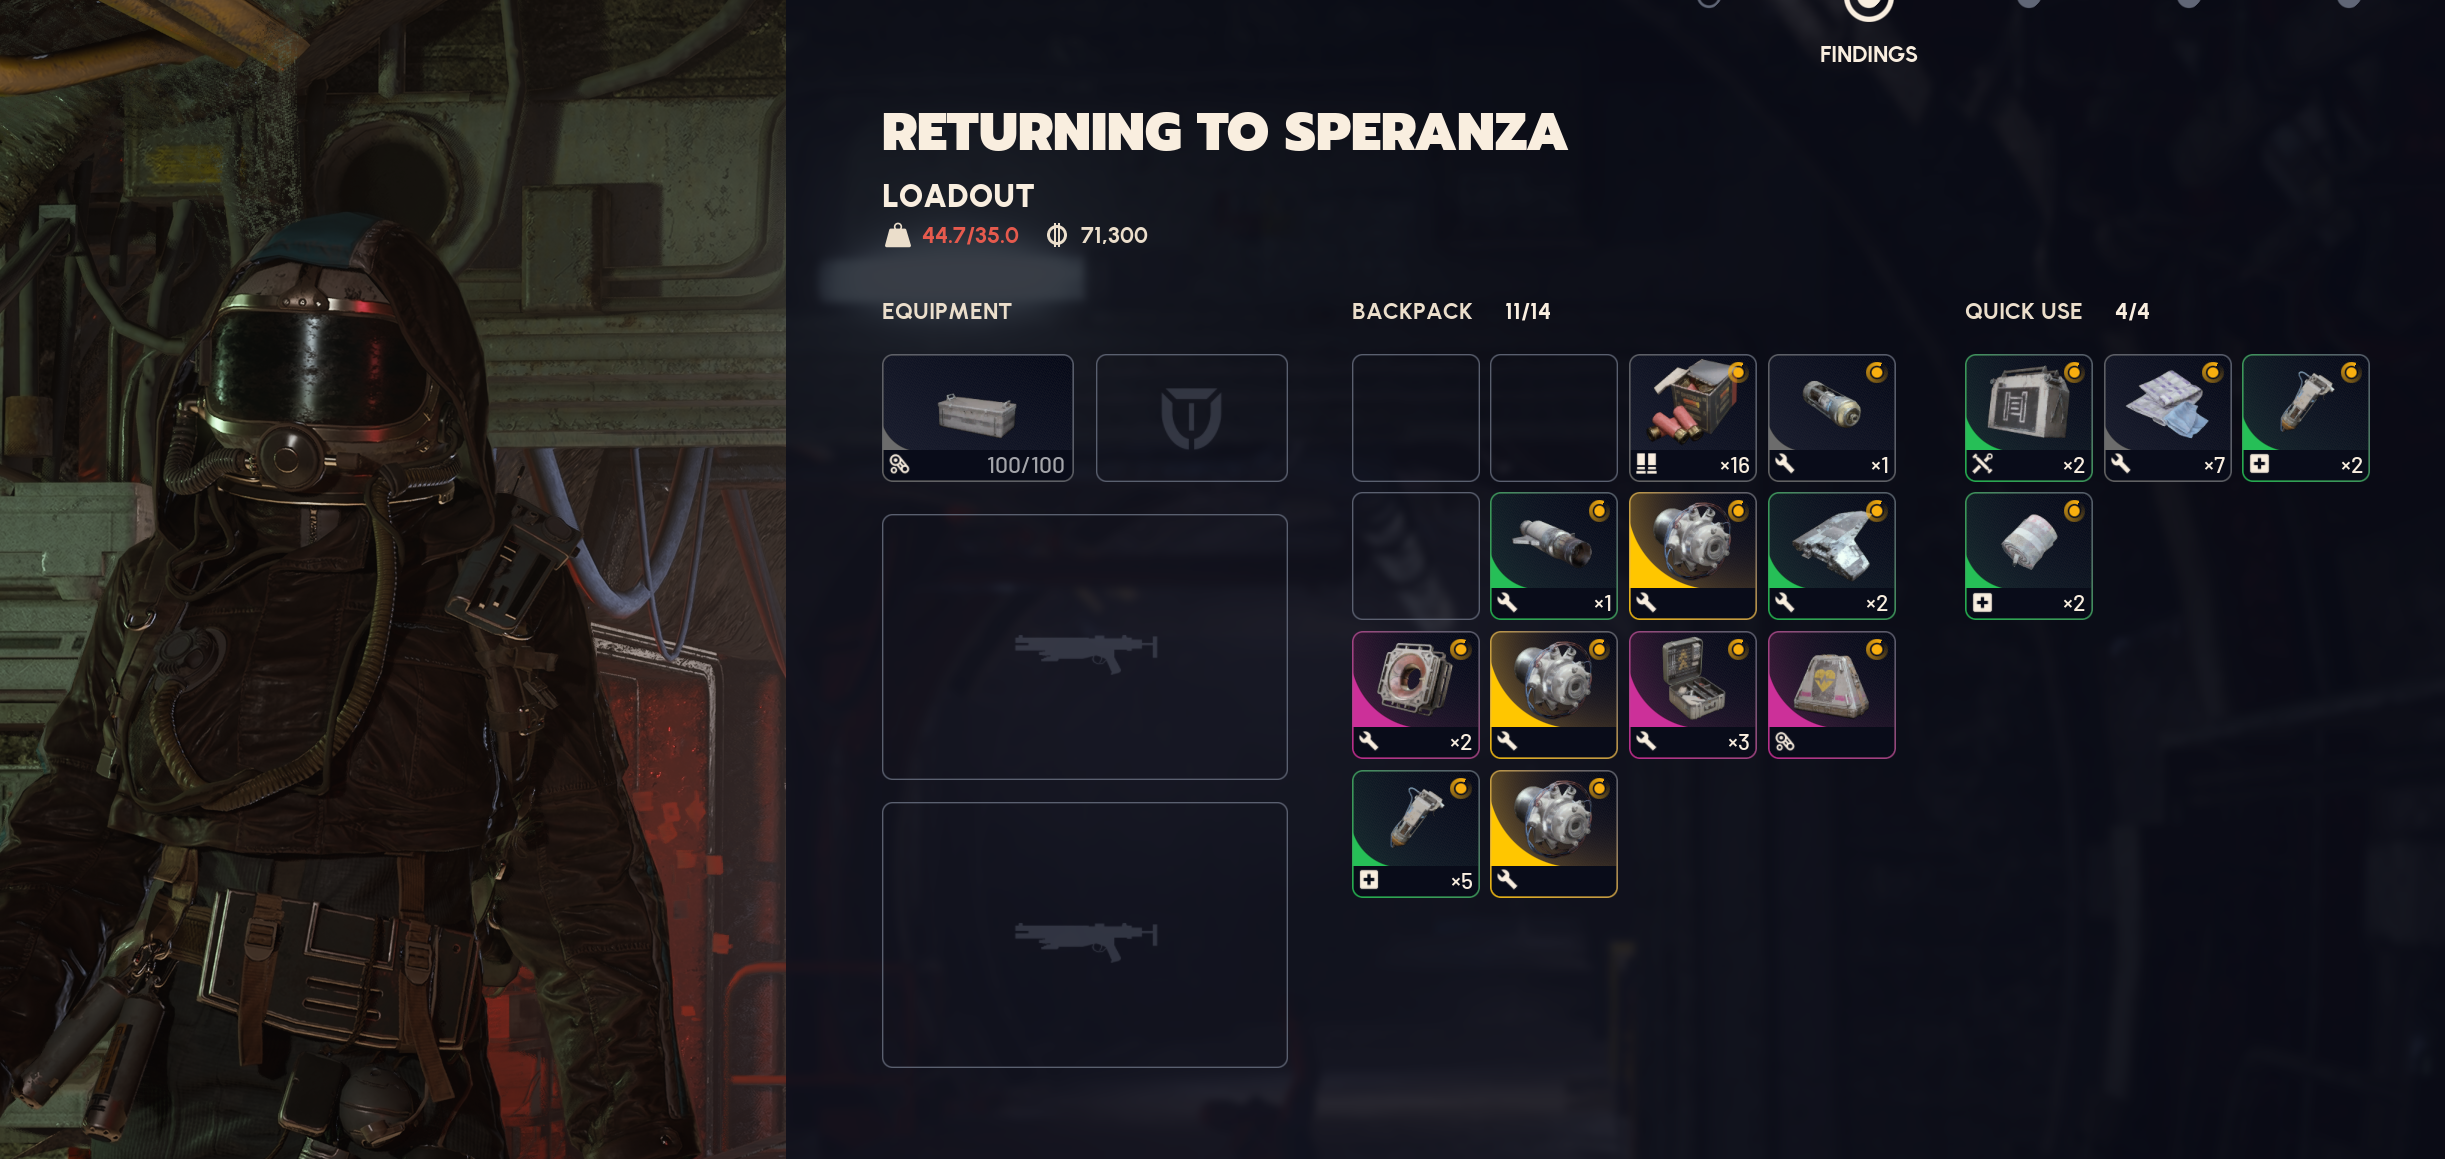Select the metal scrap plate x2 item

tap(1831, 556)
